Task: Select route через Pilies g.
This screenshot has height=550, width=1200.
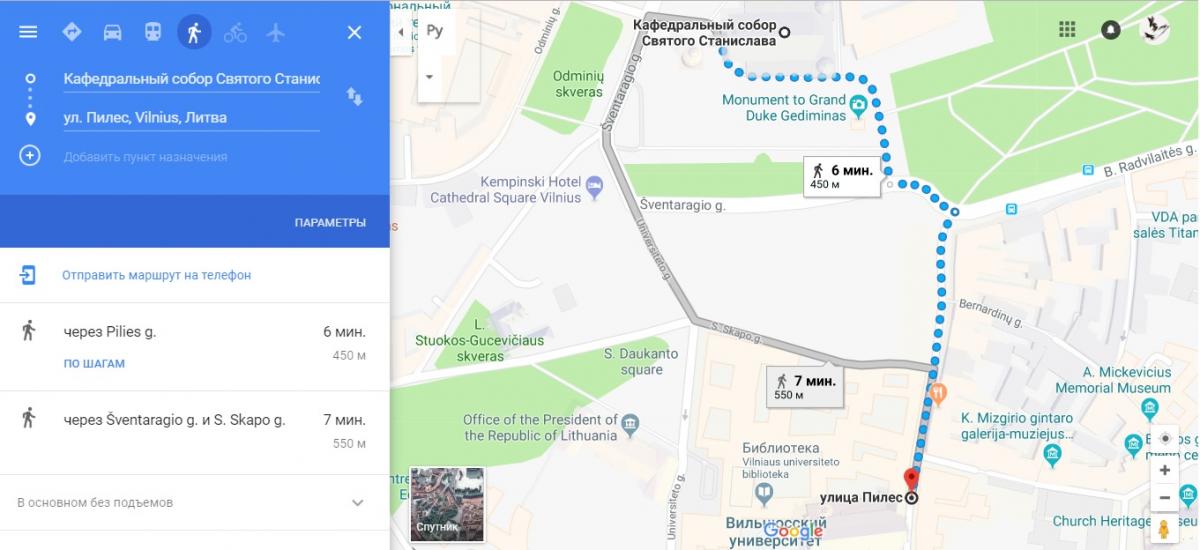Action: point(195,346)
